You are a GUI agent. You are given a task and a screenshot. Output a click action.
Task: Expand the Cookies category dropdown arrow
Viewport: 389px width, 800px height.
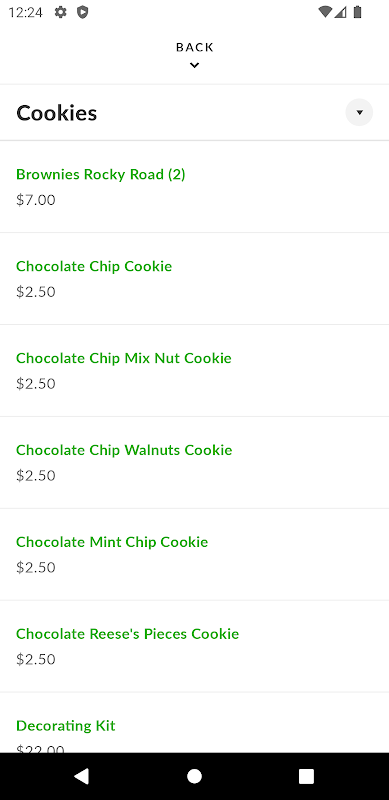[359, 112]
